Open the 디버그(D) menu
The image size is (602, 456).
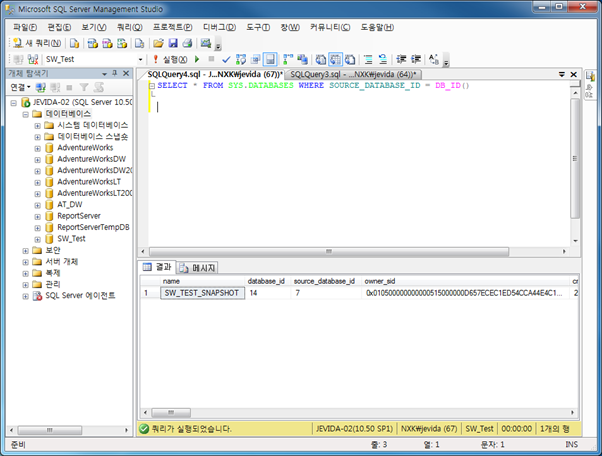pos(219,27)
